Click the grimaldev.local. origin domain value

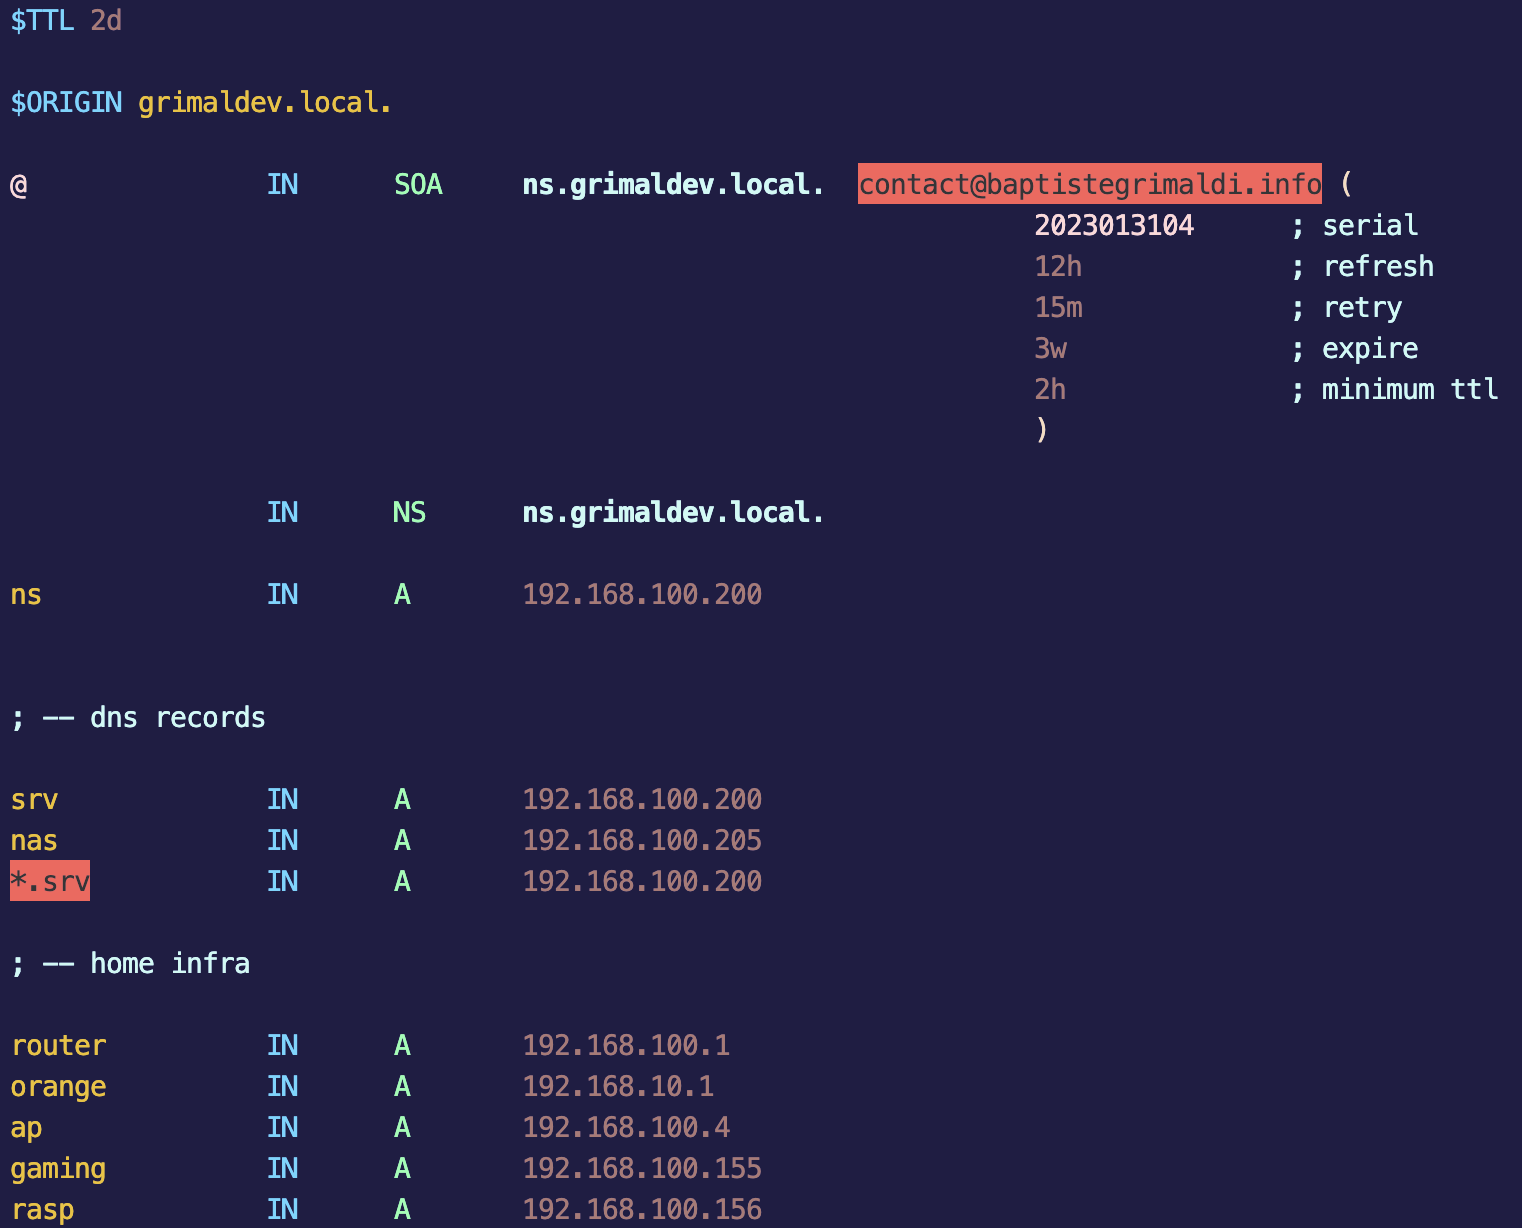tap(264, 102)
